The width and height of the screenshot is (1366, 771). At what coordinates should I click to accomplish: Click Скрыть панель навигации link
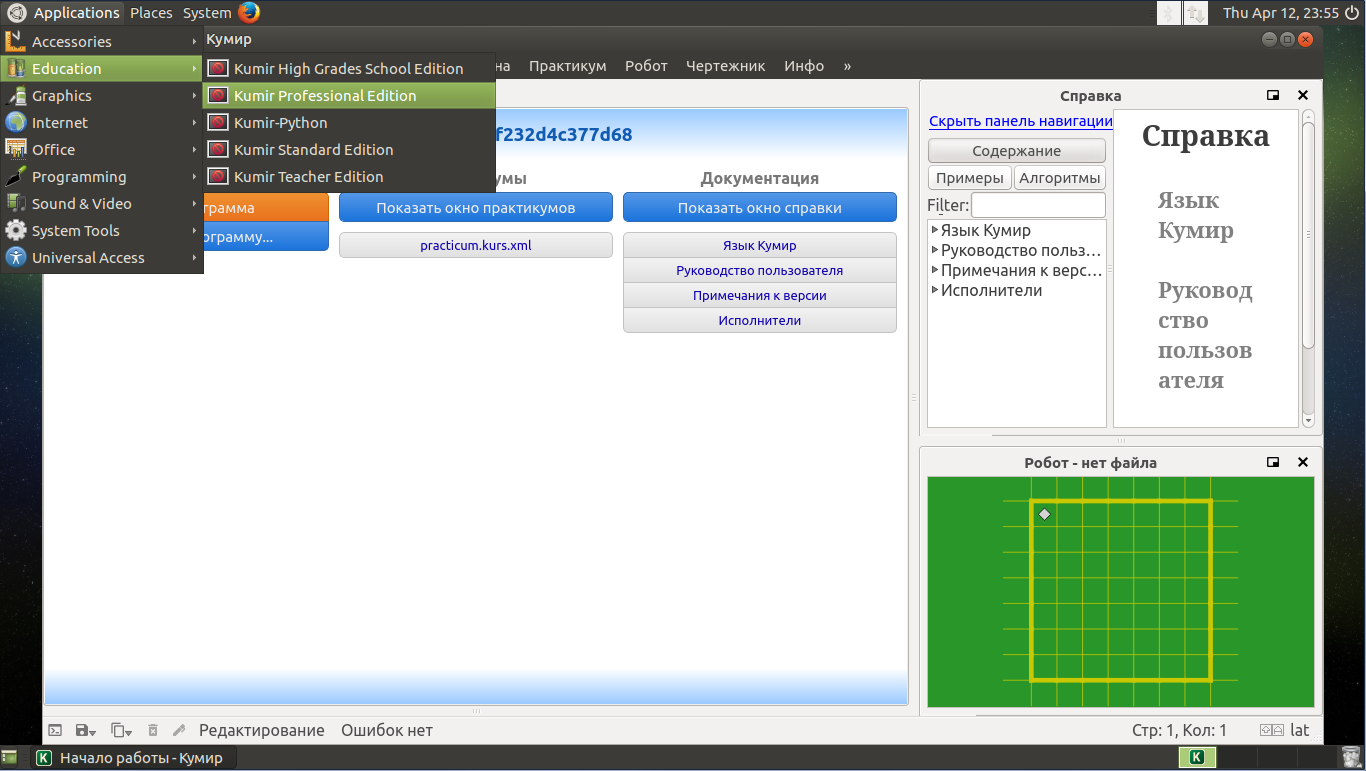(x=1021, y=121)
